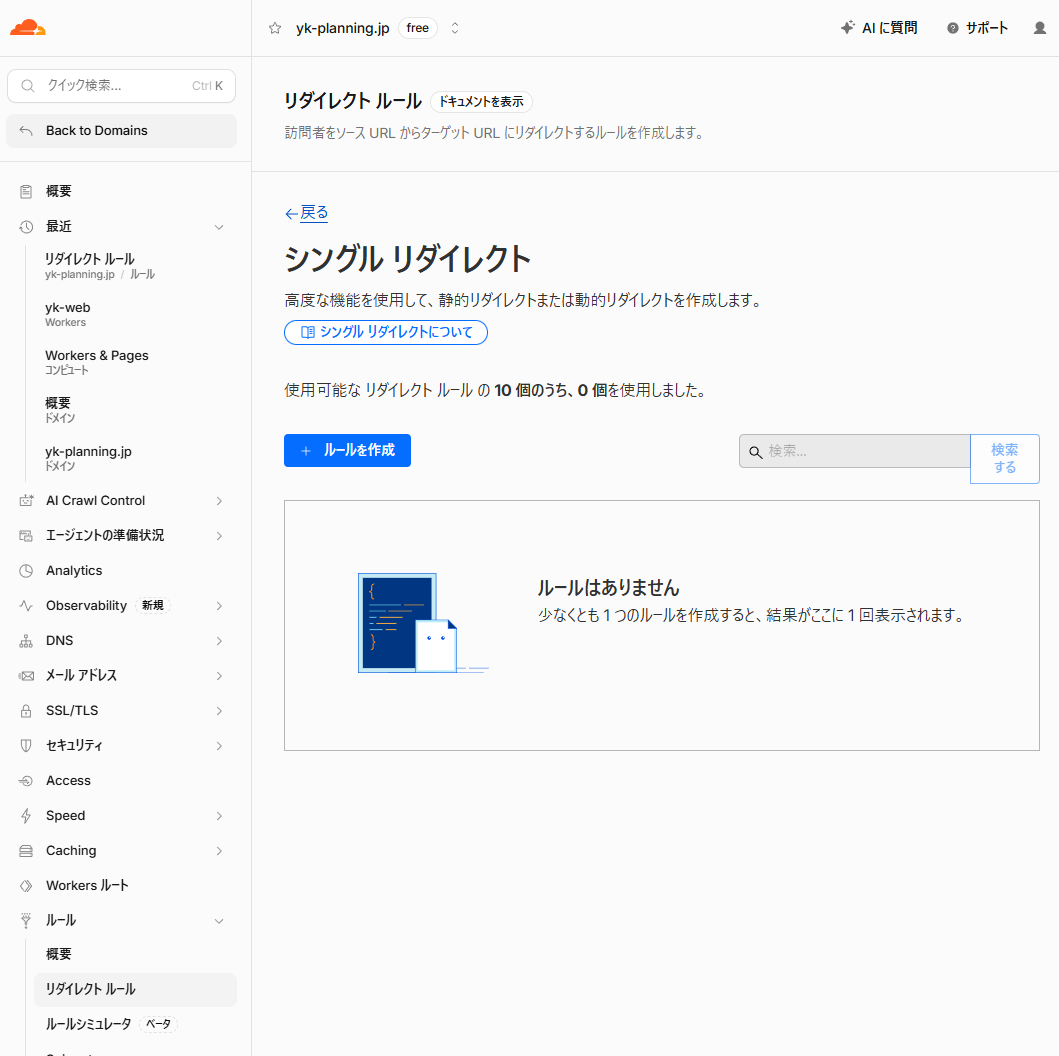Screen dimensions: 1059x1056
Task: Click the ←戻る back link
Action: coord(307,213)
